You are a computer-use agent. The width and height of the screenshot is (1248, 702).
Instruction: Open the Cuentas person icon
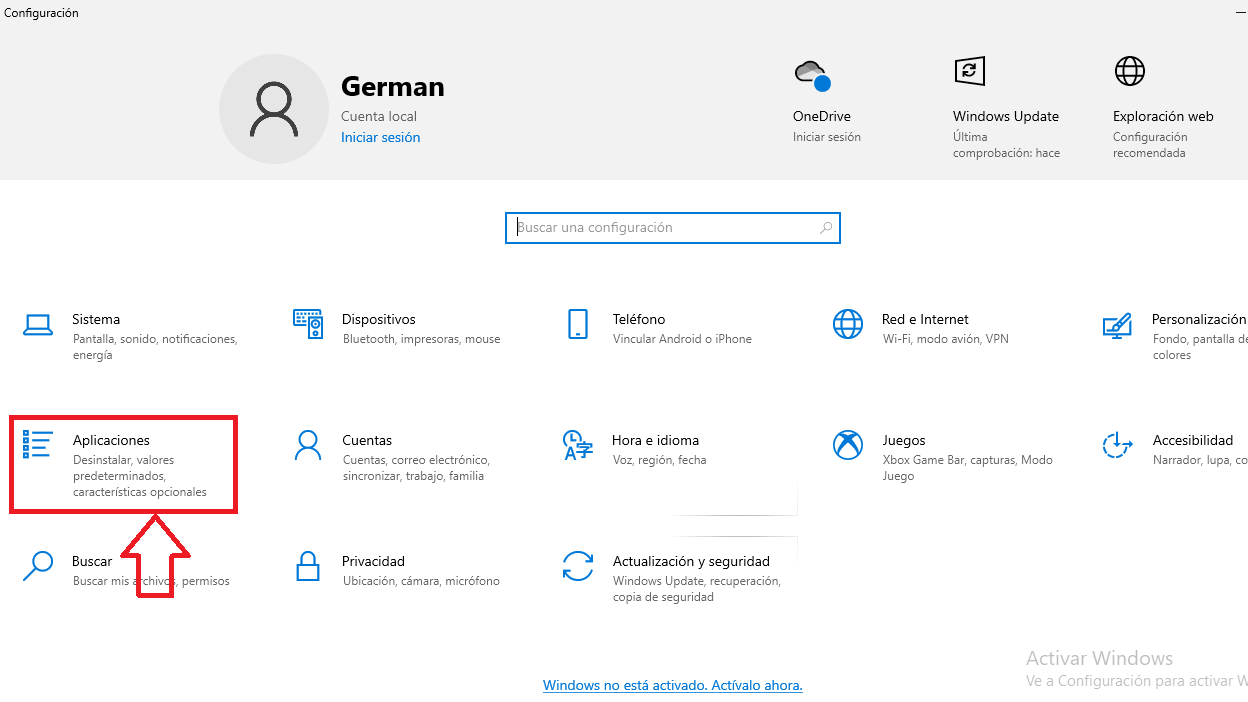[x=308, y=445]
